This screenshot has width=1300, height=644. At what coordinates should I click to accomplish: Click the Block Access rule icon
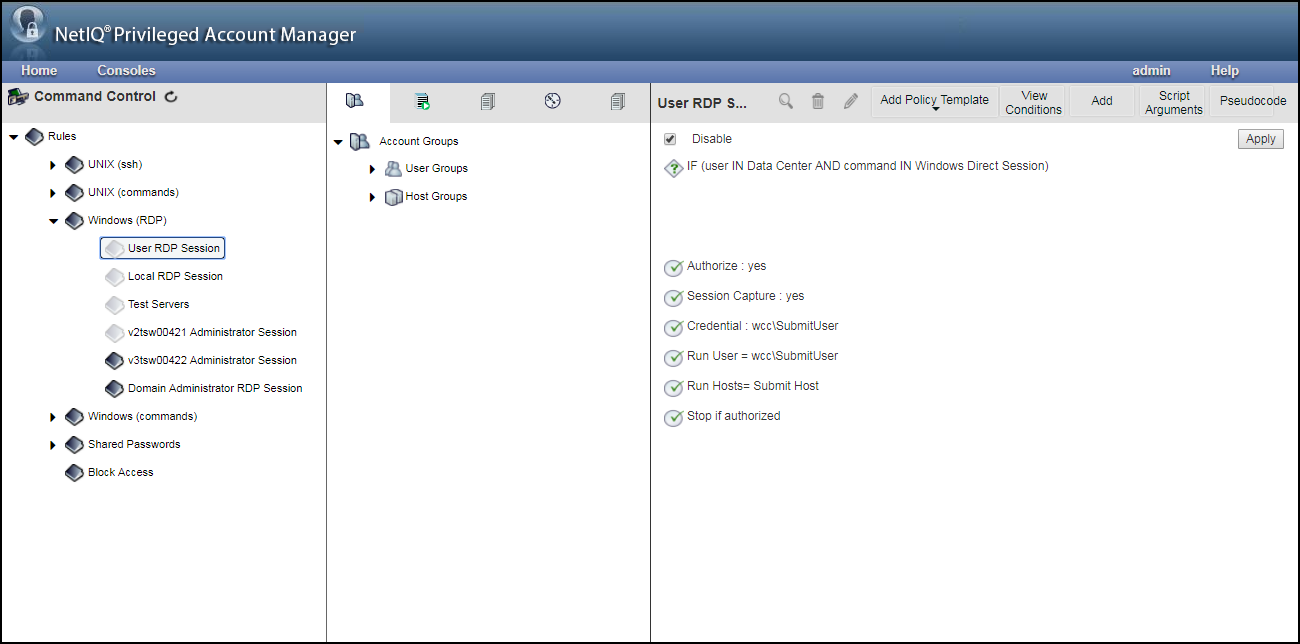[74, 472]
